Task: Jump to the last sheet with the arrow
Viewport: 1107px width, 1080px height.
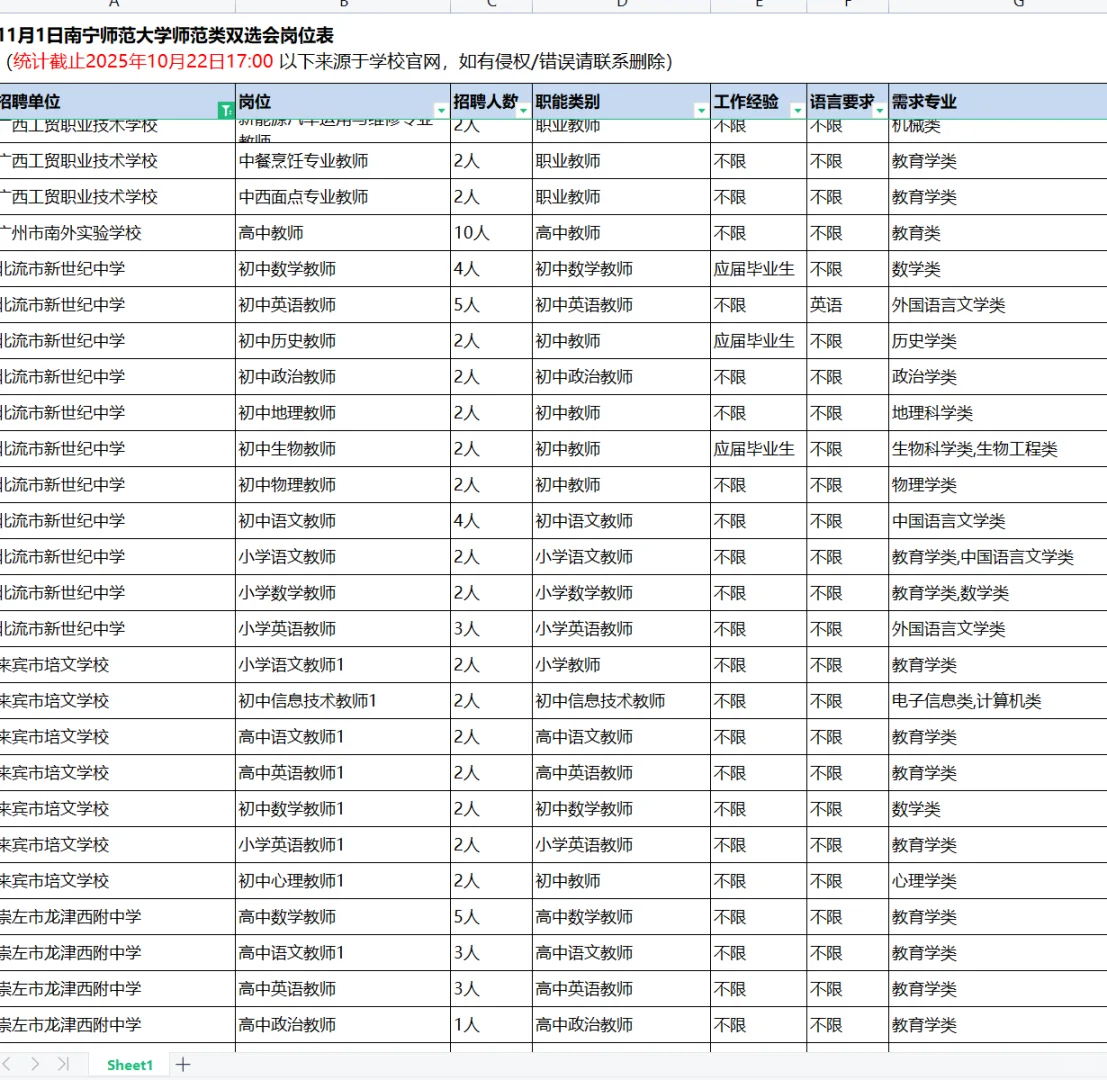Action: [x=63, y=1064]
